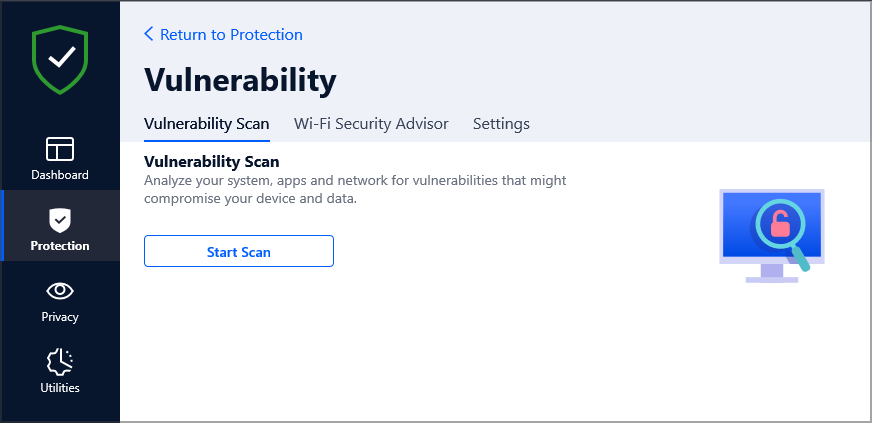Viewport: 872px width, 423px height.
Task: Open Dashboard via its panel icon
Action: (x=60, y=149)
